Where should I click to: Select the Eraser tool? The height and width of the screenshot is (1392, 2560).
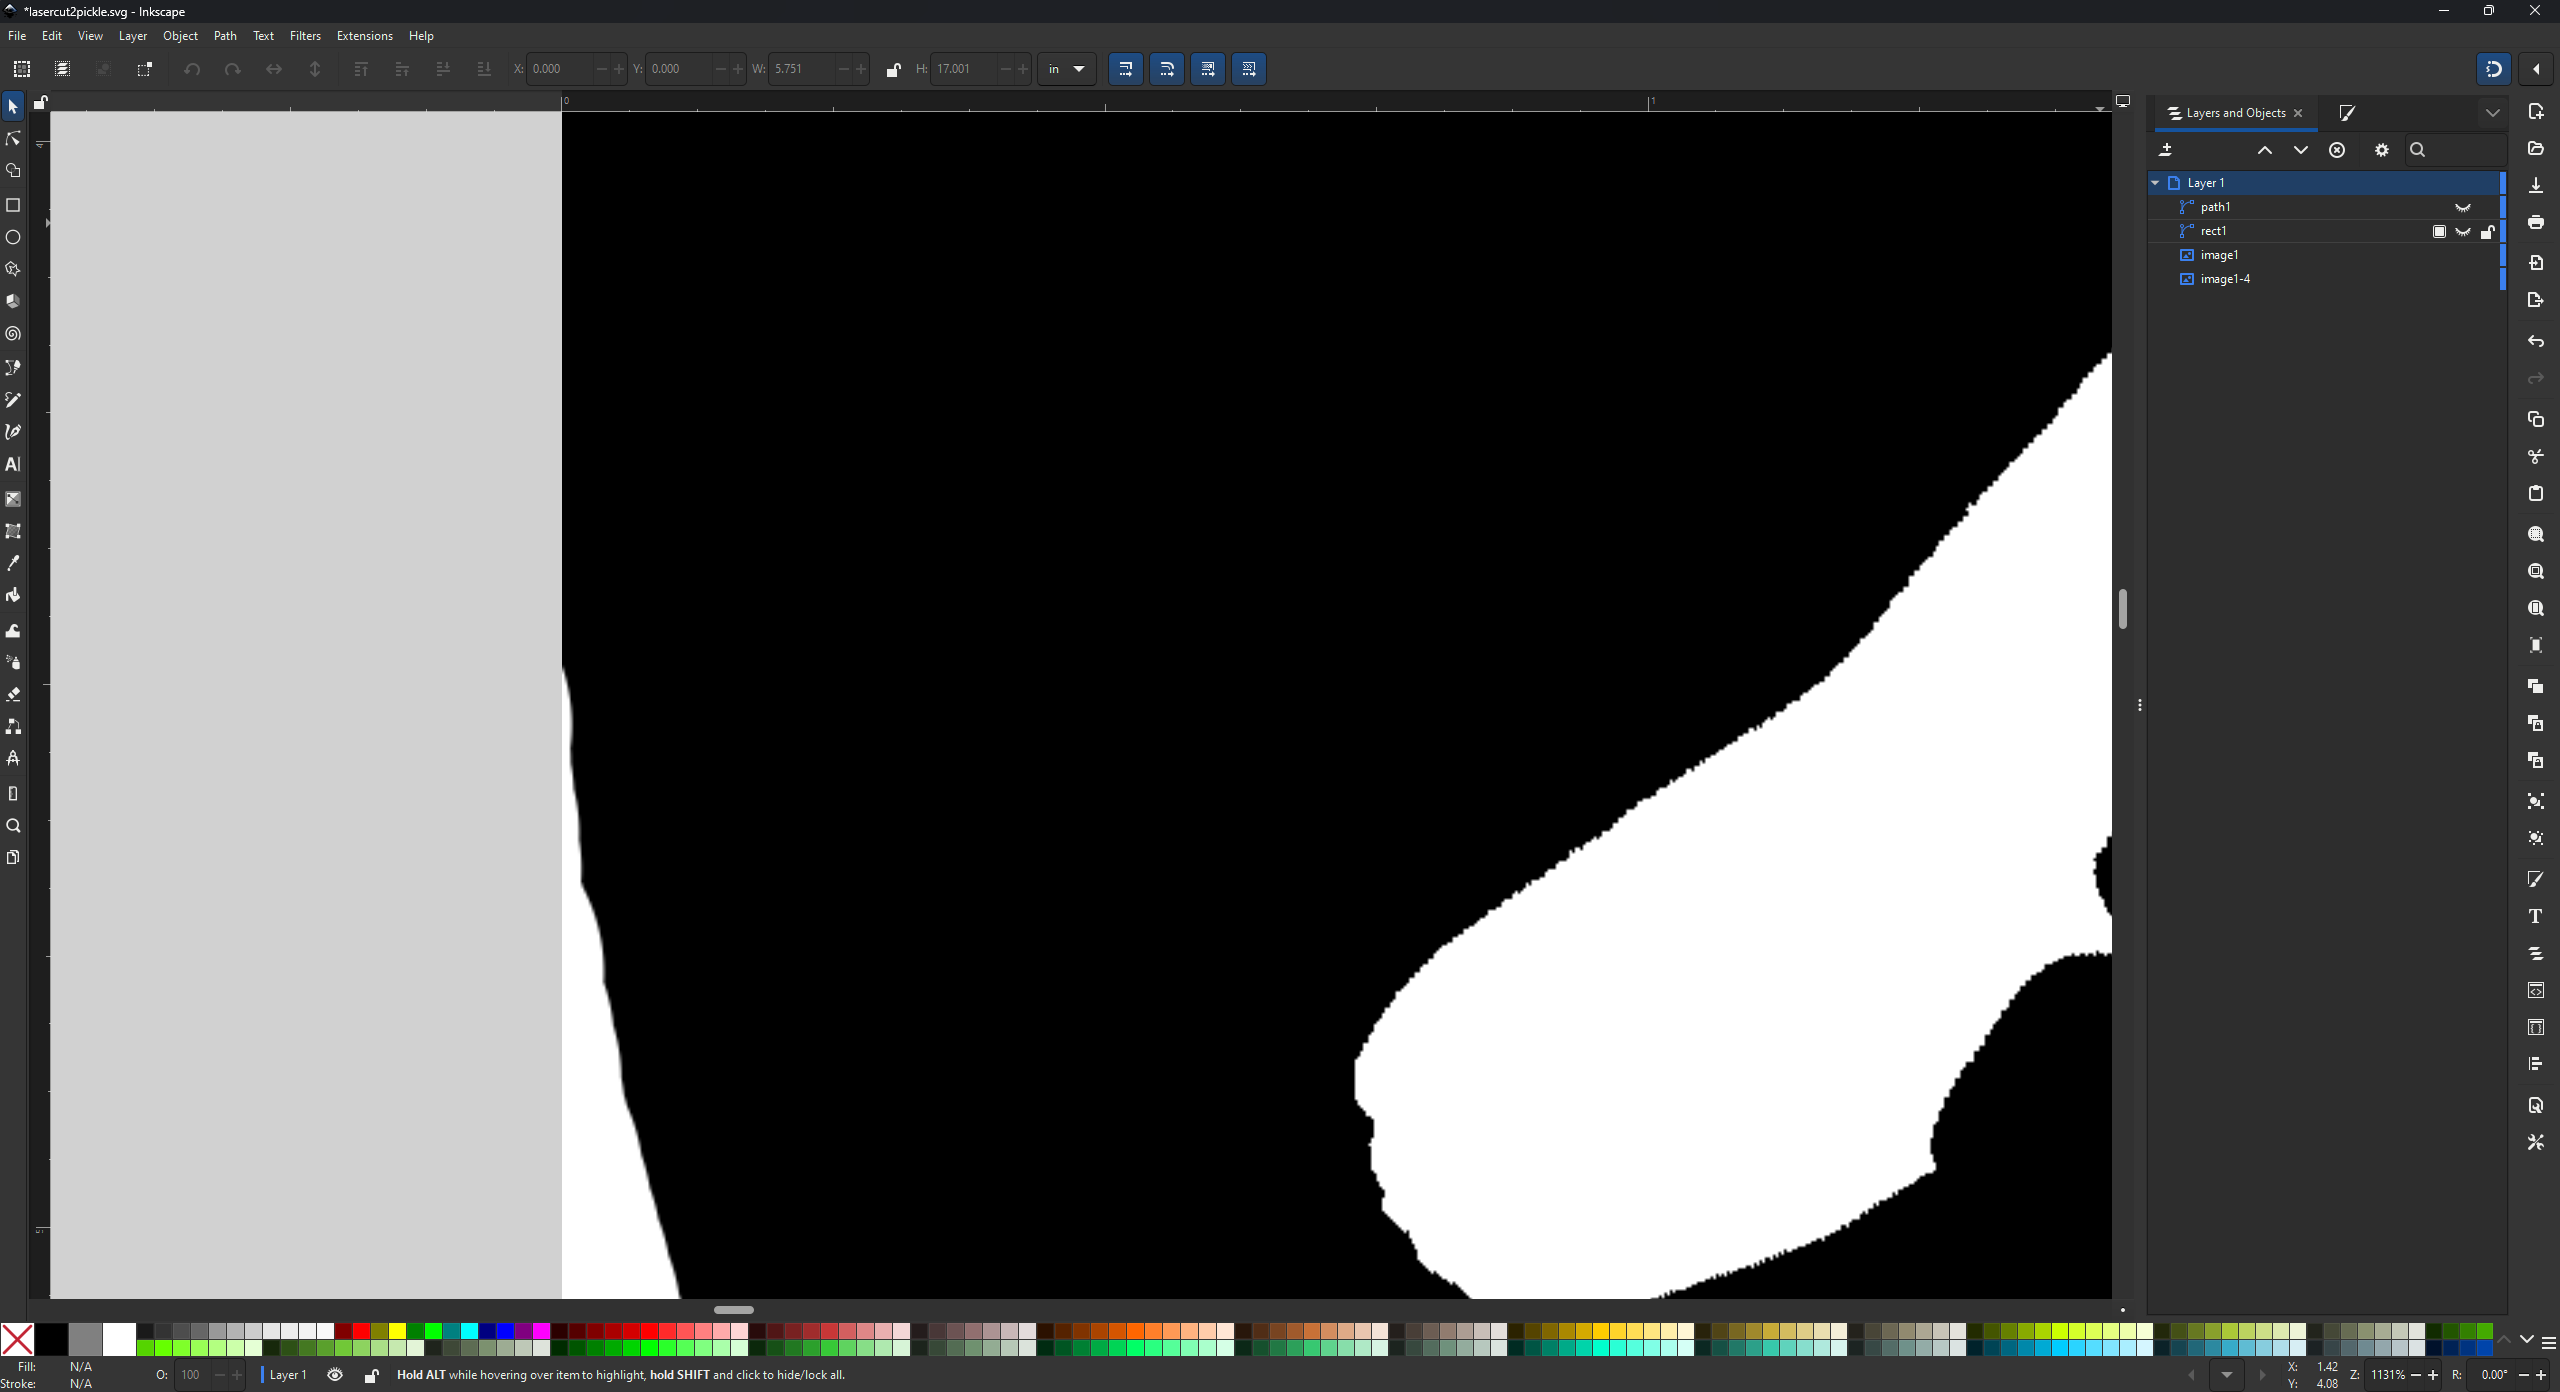click(13, 694)
